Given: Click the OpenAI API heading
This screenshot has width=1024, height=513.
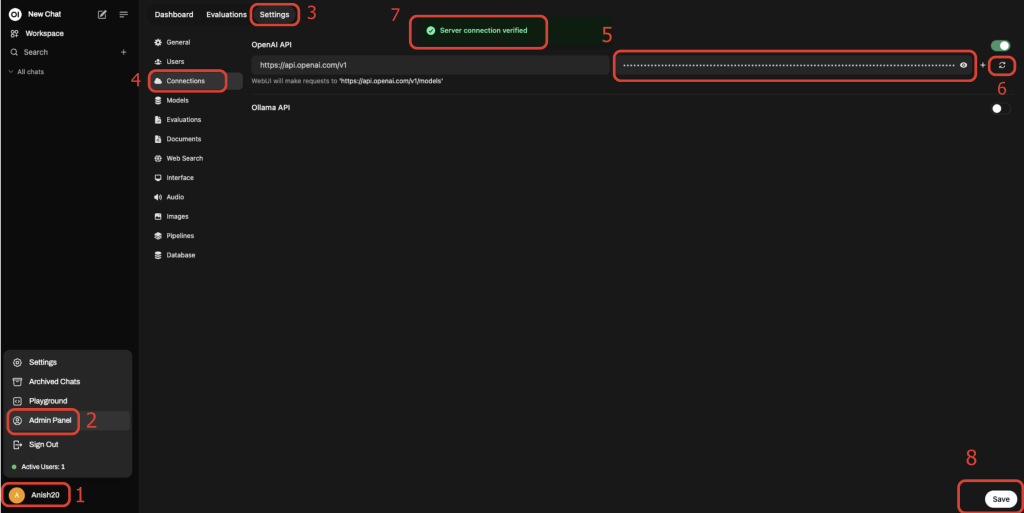Looking at the screenshot, I should pos(272,45).
